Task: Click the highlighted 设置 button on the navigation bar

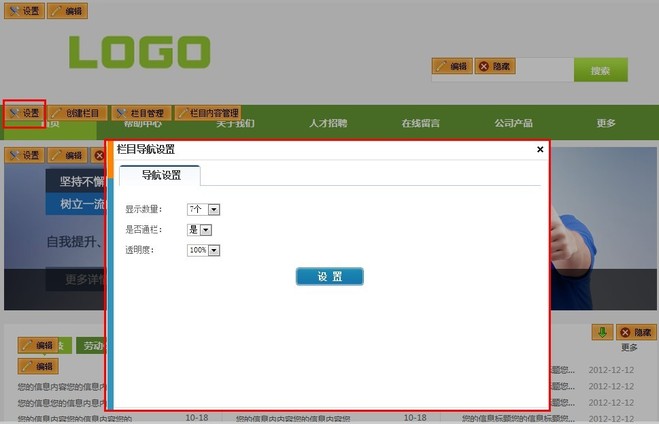Action: pyautogui.click(x=24, y=113)
